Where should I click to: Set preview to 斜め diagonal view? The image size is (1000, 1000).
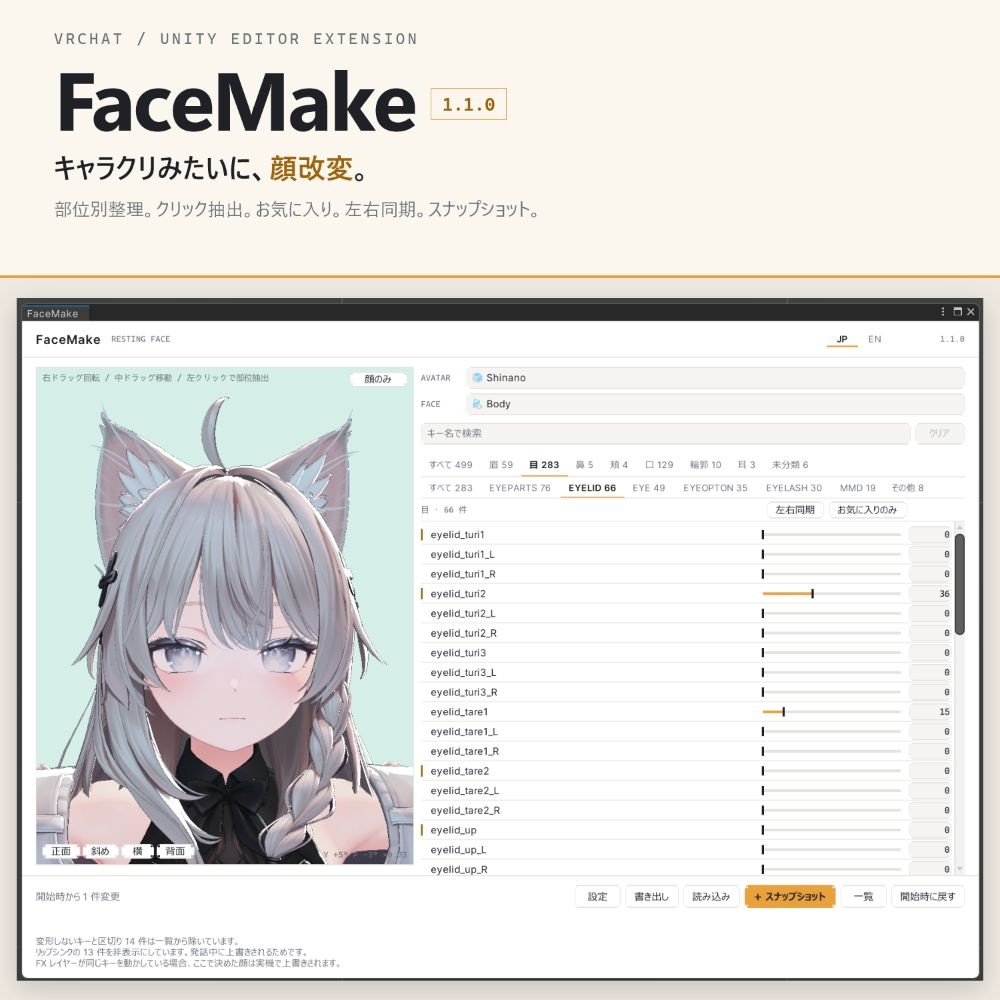coord(100,851)
